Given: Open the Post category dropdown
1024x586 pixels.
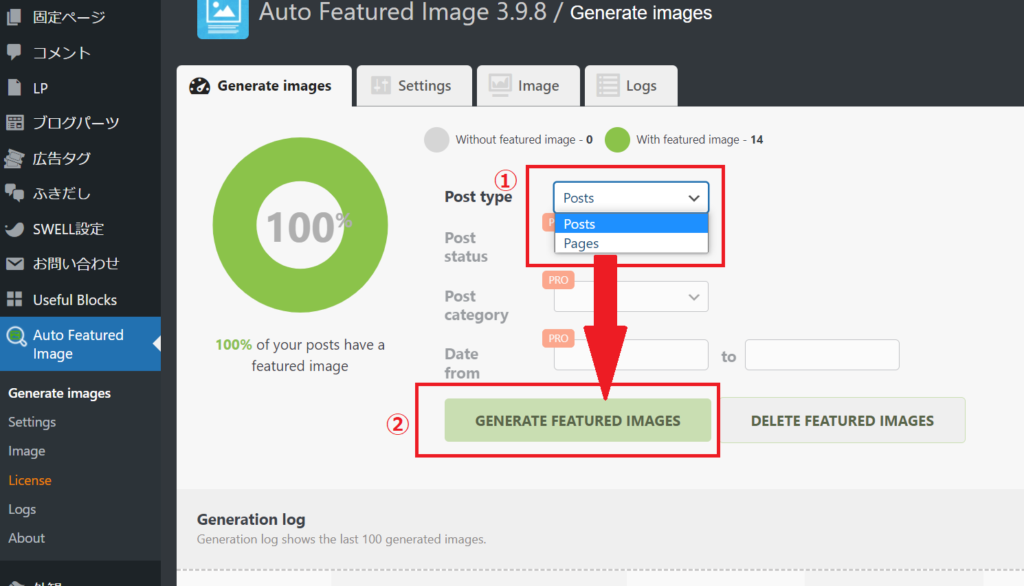Looking at the screenshot, I should click(631, 297).
